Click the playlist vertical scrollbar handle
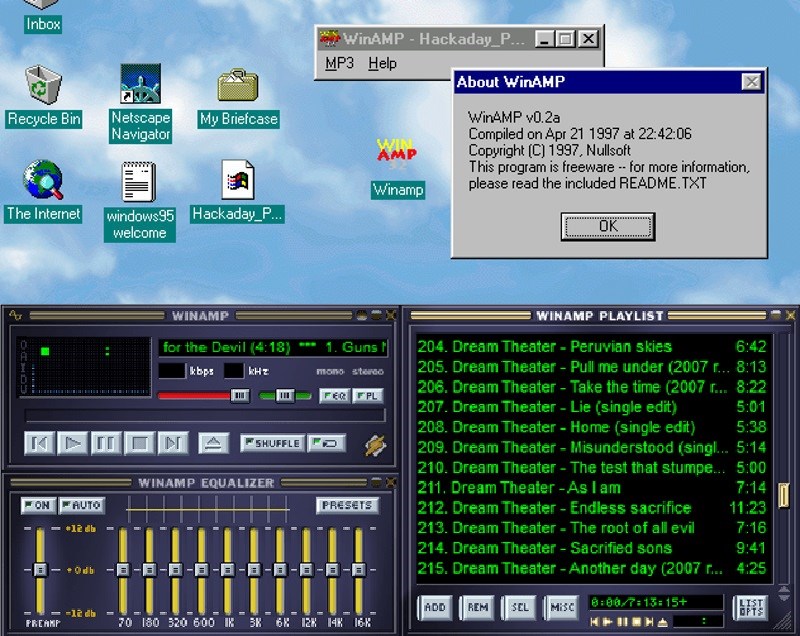Viewport: 800px width, 636px height. (784, 495)
